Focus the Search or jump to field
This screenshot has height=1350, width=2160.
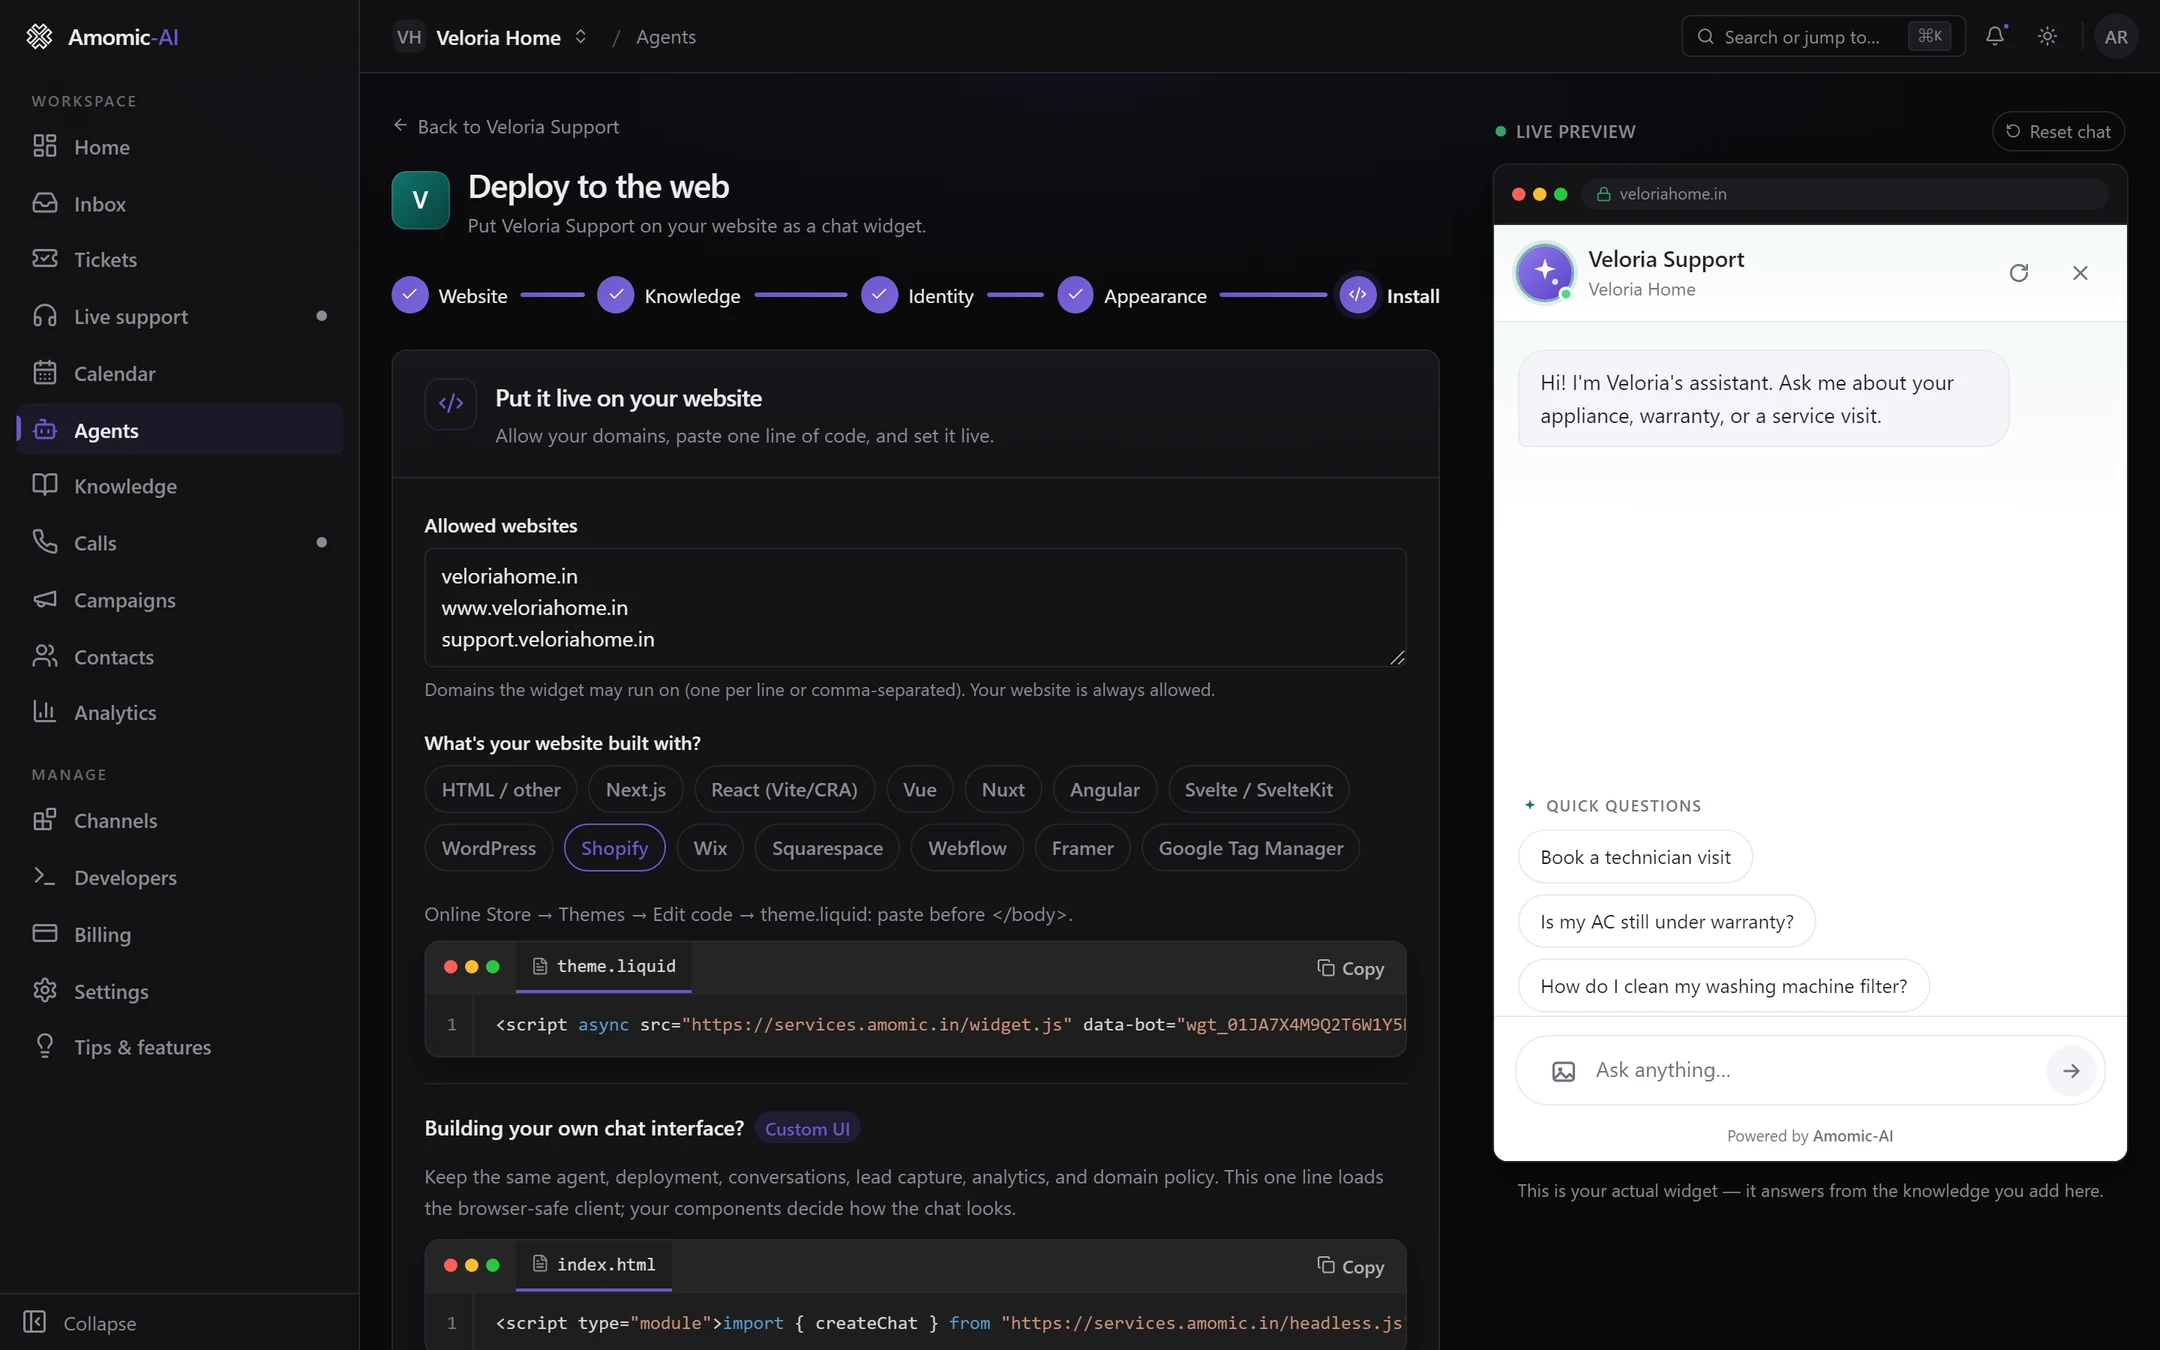tap(1822, 37)
